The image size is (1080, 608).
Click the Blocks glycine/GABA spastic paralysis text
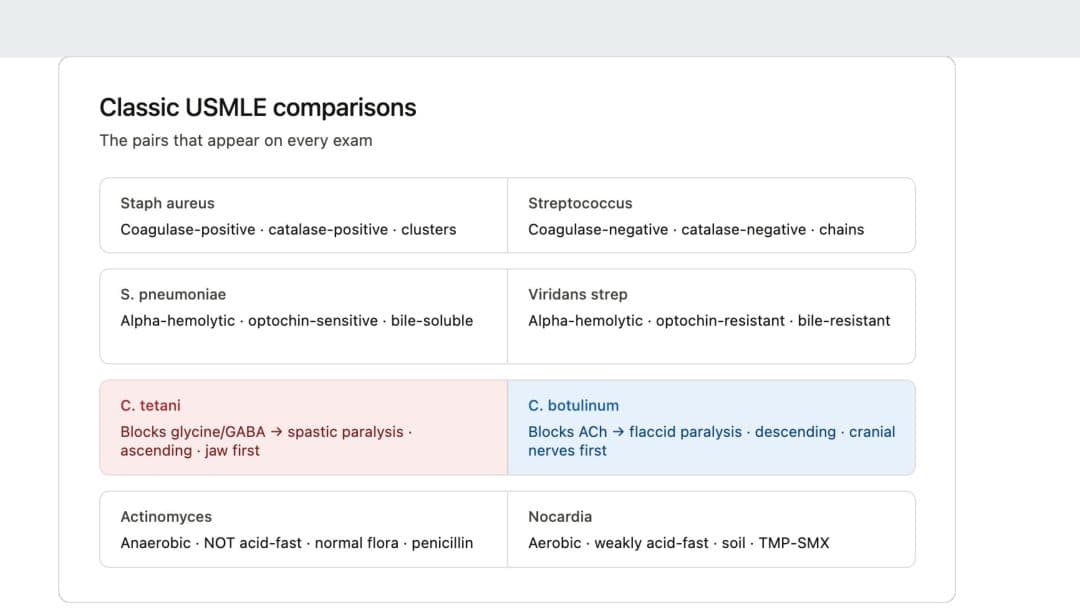[x=266, y=441]
